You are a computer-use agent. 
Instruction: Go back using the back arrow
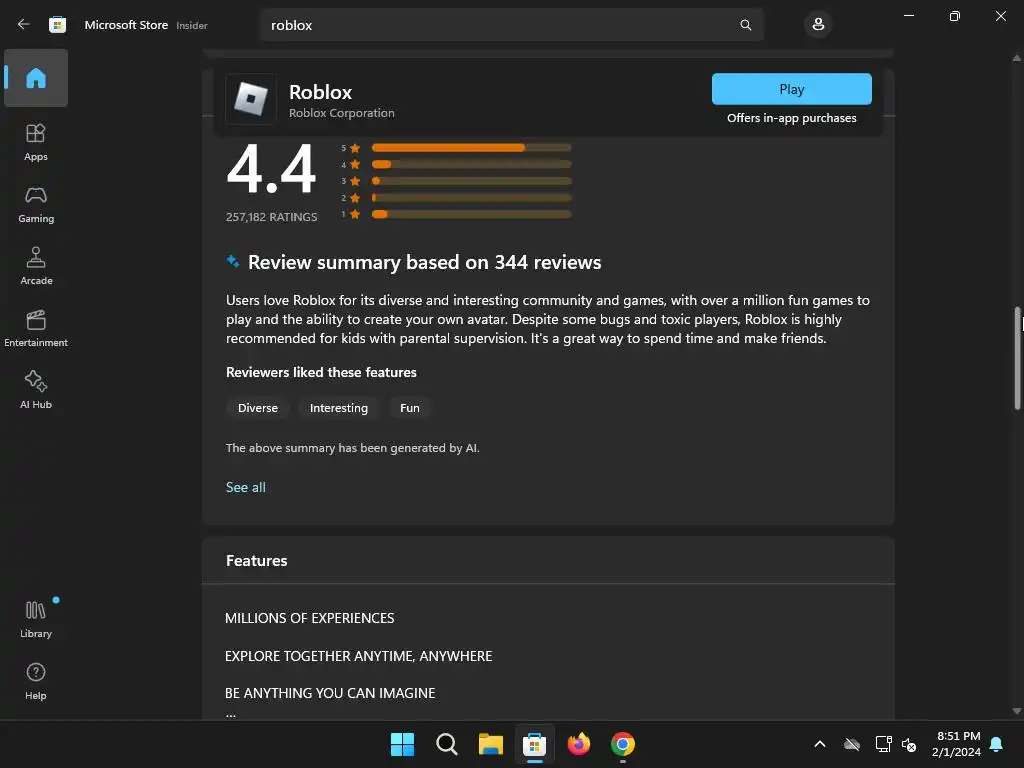(24, 24)
